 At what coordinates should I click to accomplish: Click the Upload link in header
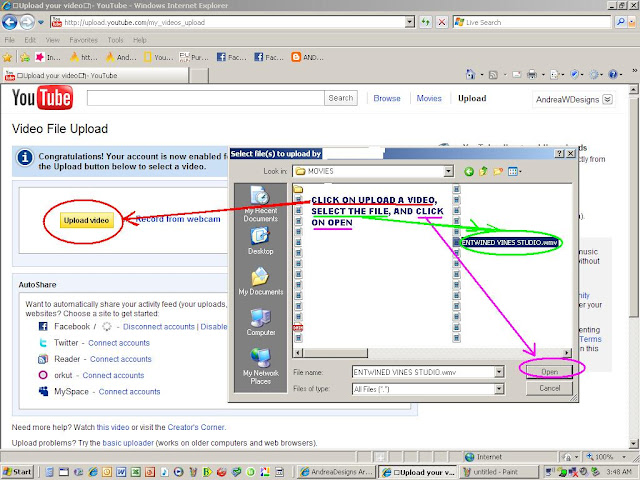coord(472,98)
